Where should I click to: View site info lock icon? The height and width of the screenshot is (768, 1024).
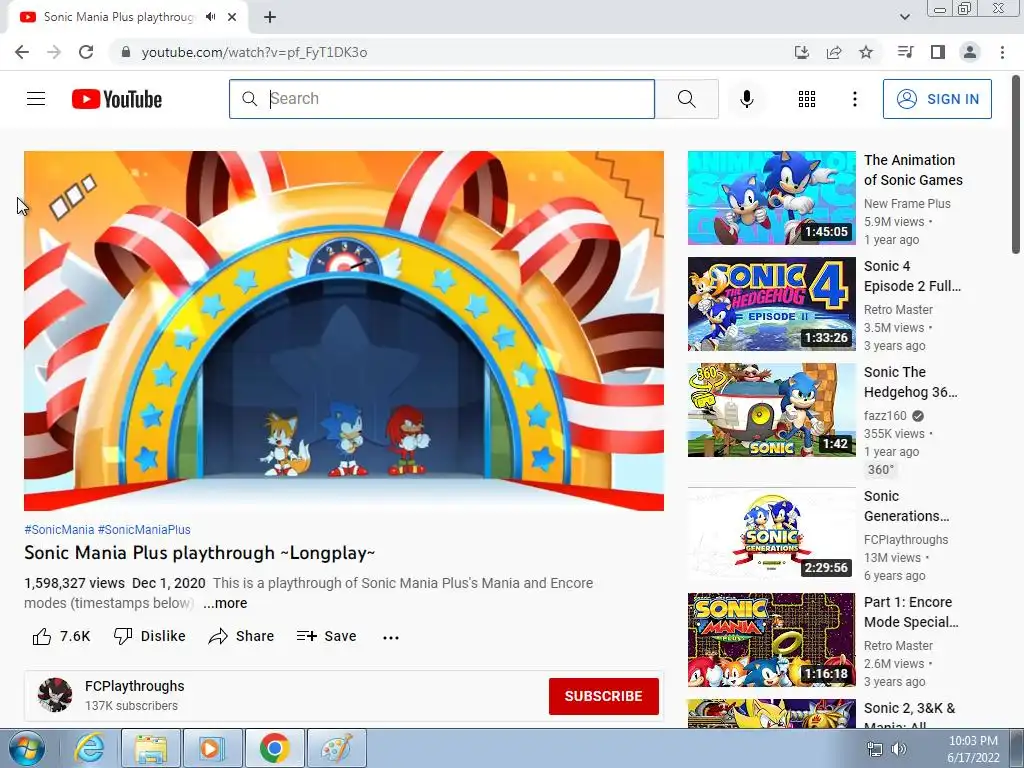(125, 52)
